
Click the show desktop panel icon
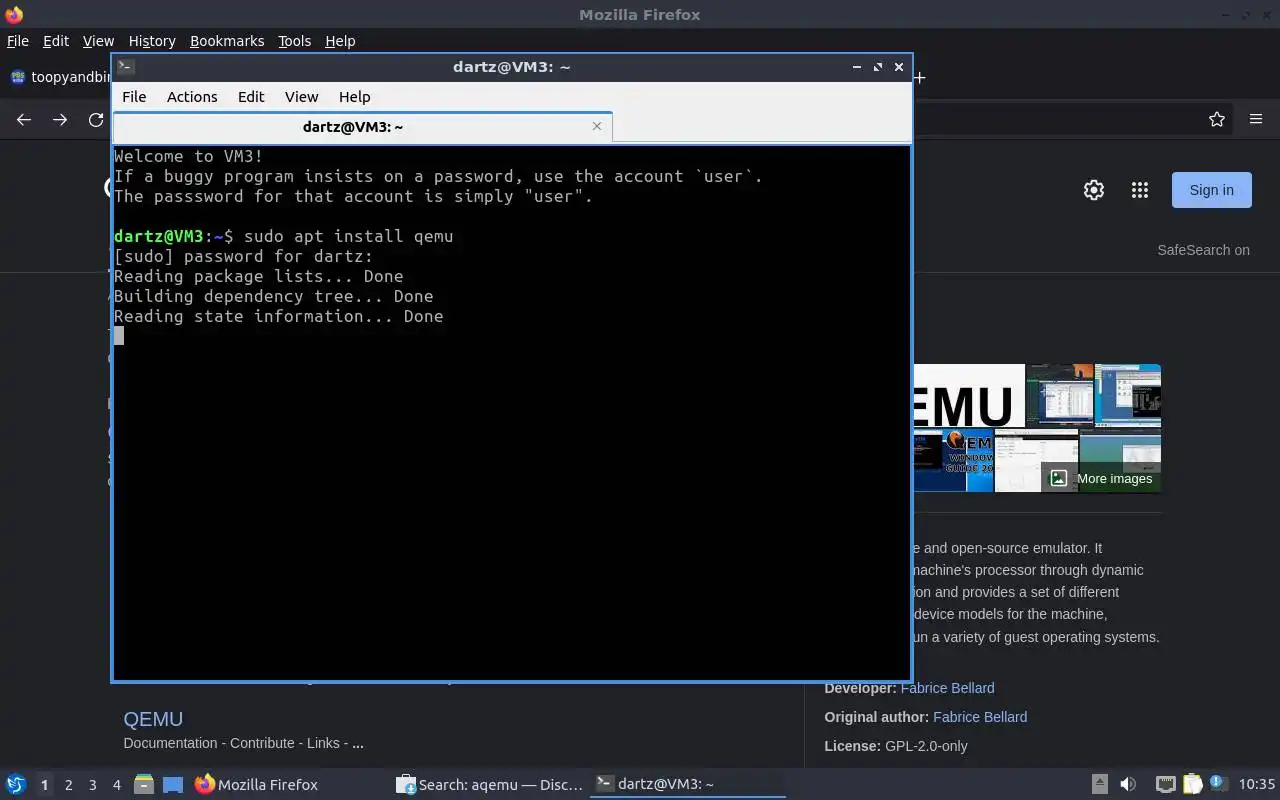[x=172, y=784]
